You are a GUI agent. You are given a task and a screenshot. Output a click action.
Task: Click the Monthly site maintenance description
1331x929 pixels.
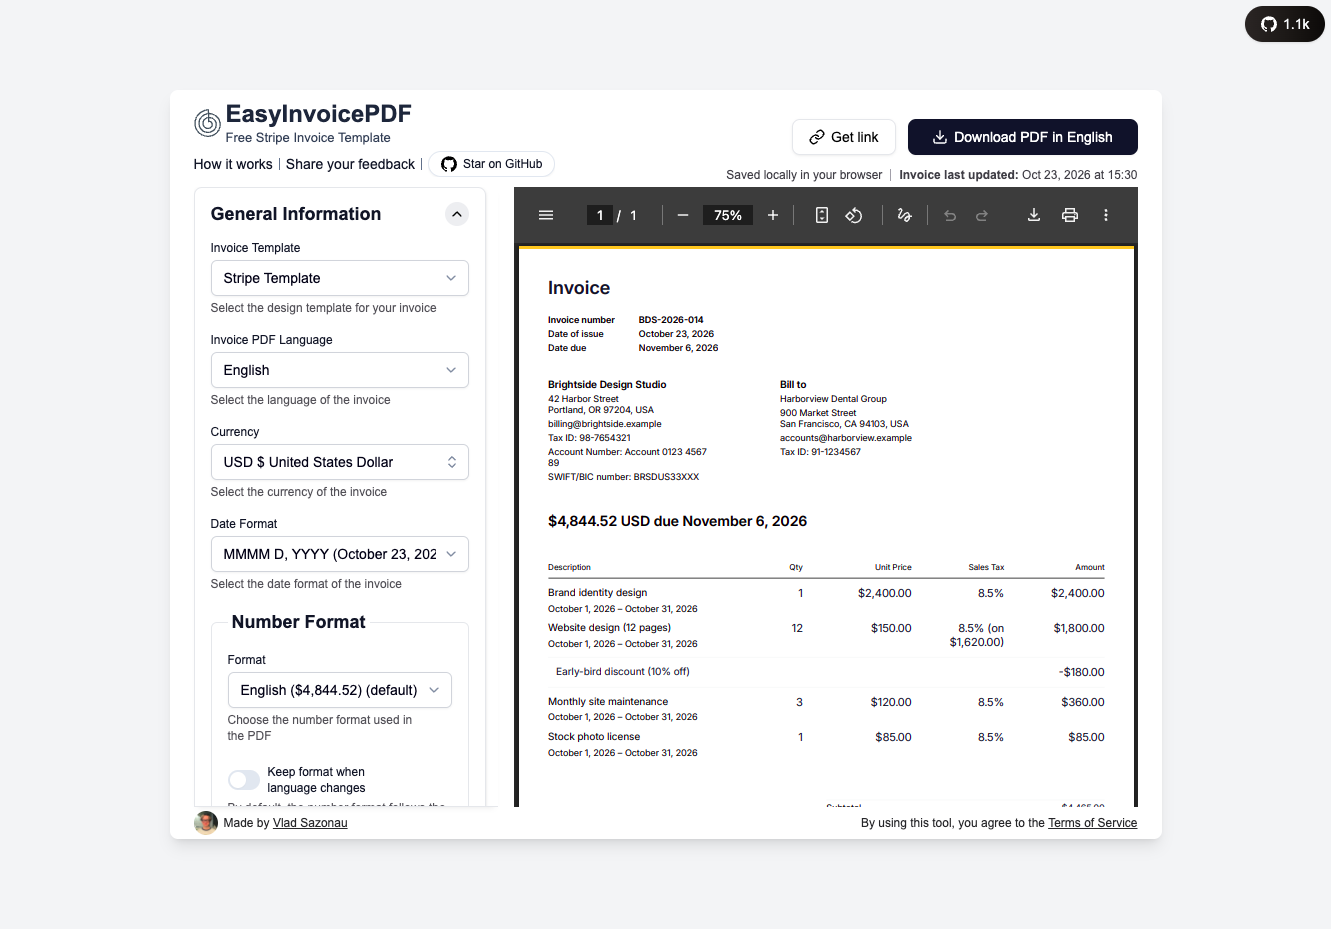click(608, 702)
